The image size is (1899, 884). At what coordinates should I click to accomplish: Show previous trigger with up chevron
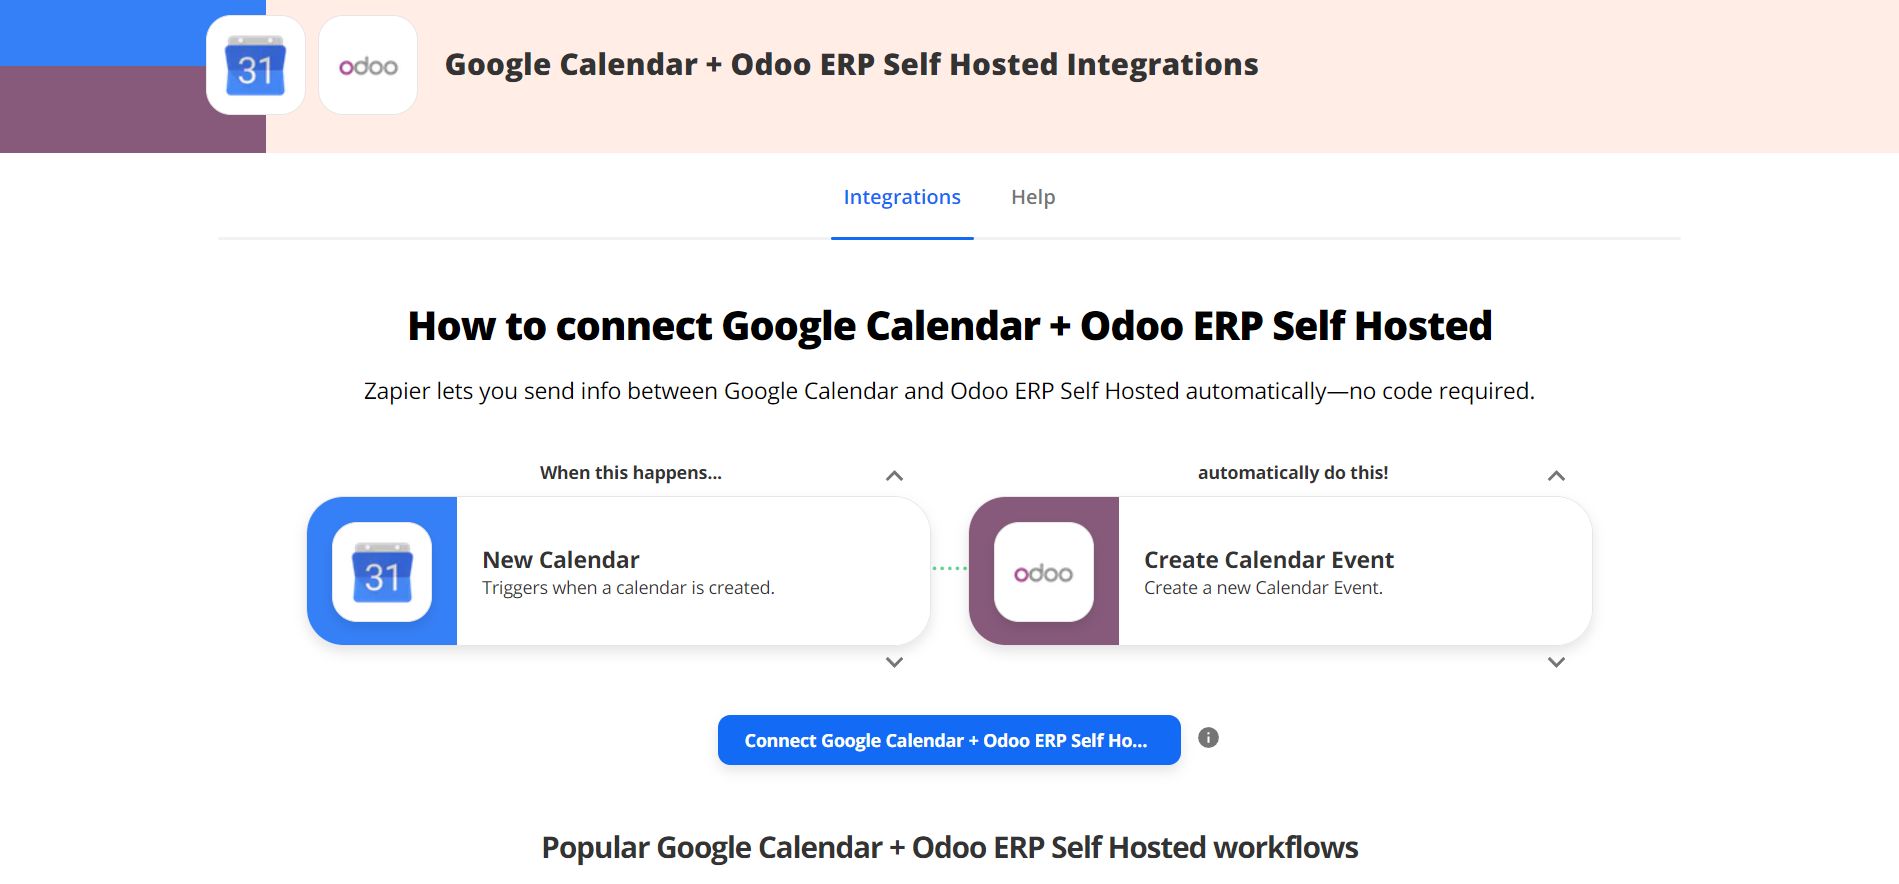894,476
